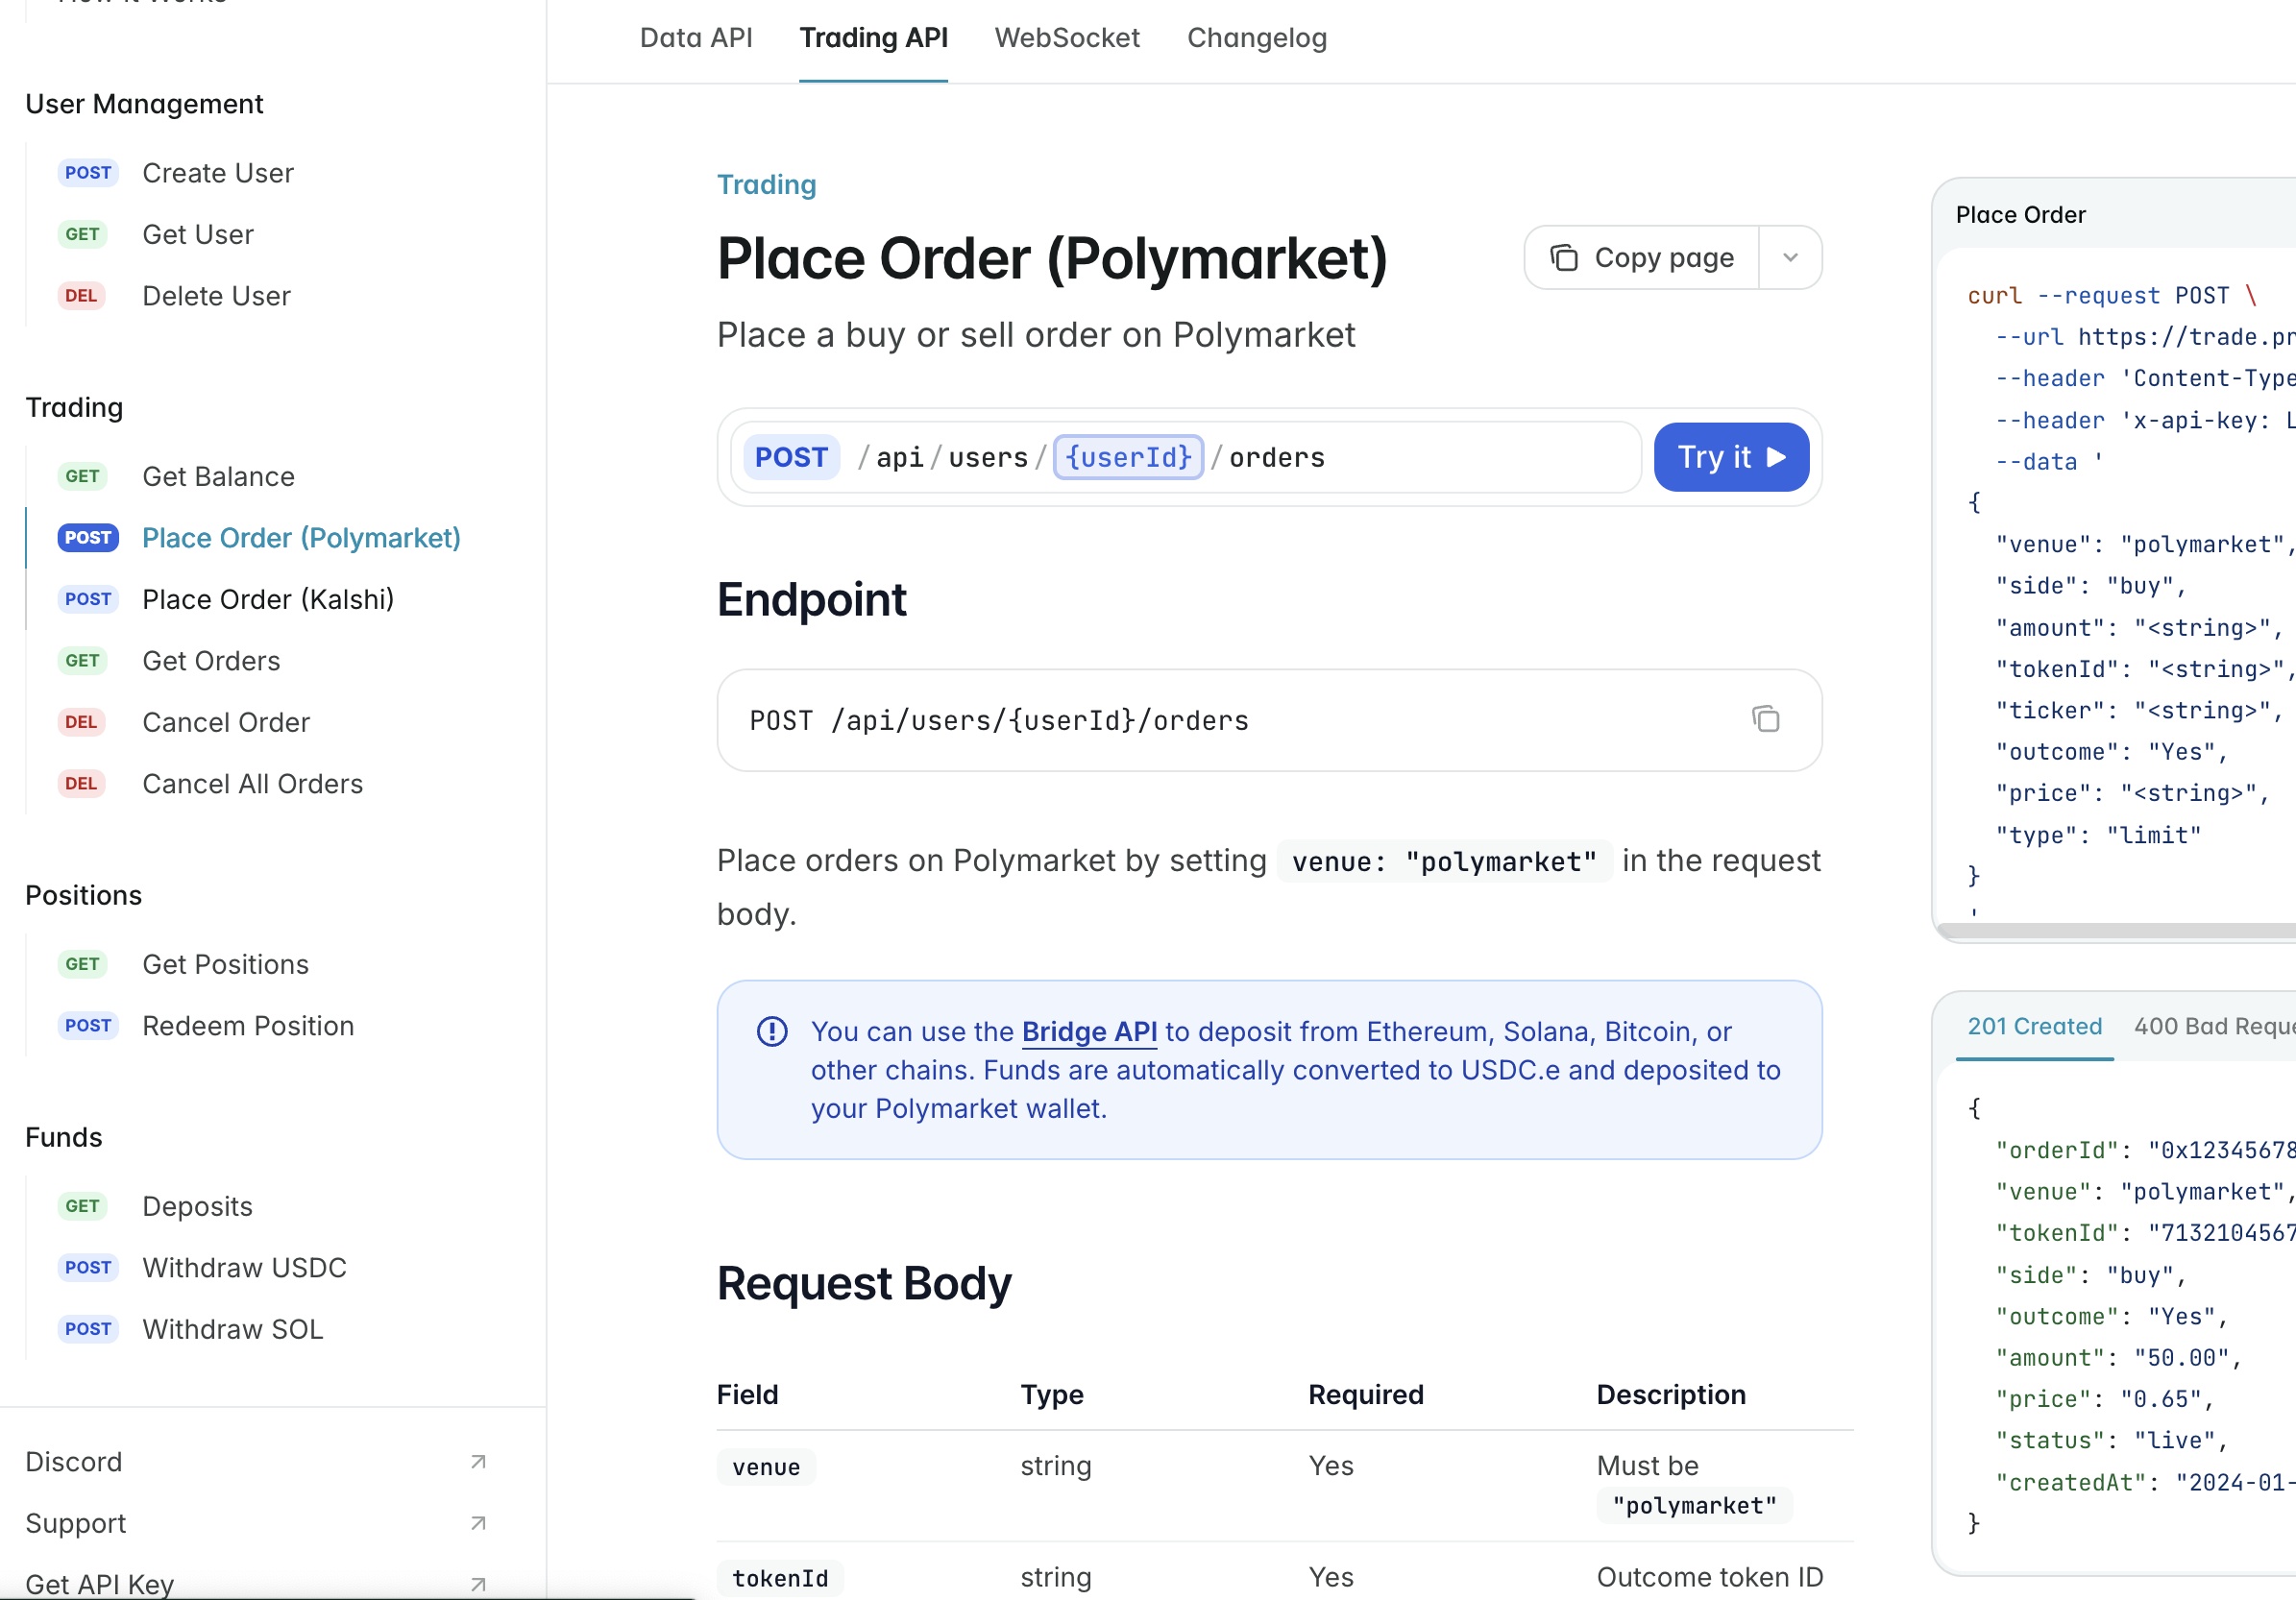
Task: Click the copy icon inside Copy page button
Action: (x=1565, y=257)
